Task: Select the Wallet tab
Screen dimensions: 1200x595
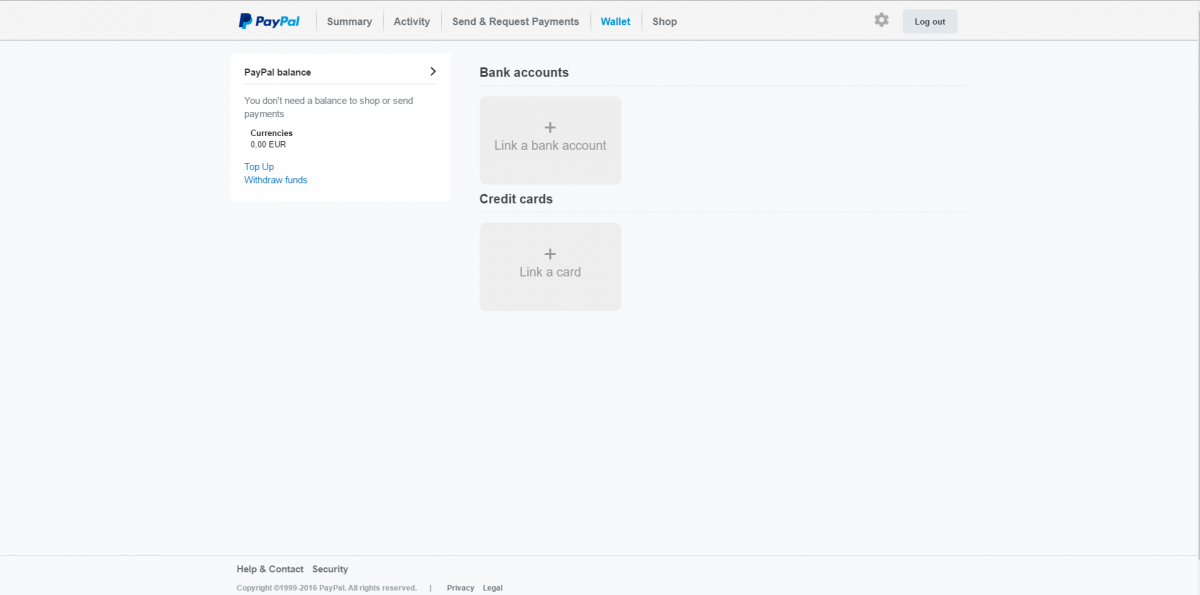Action: tap(615, 21)
